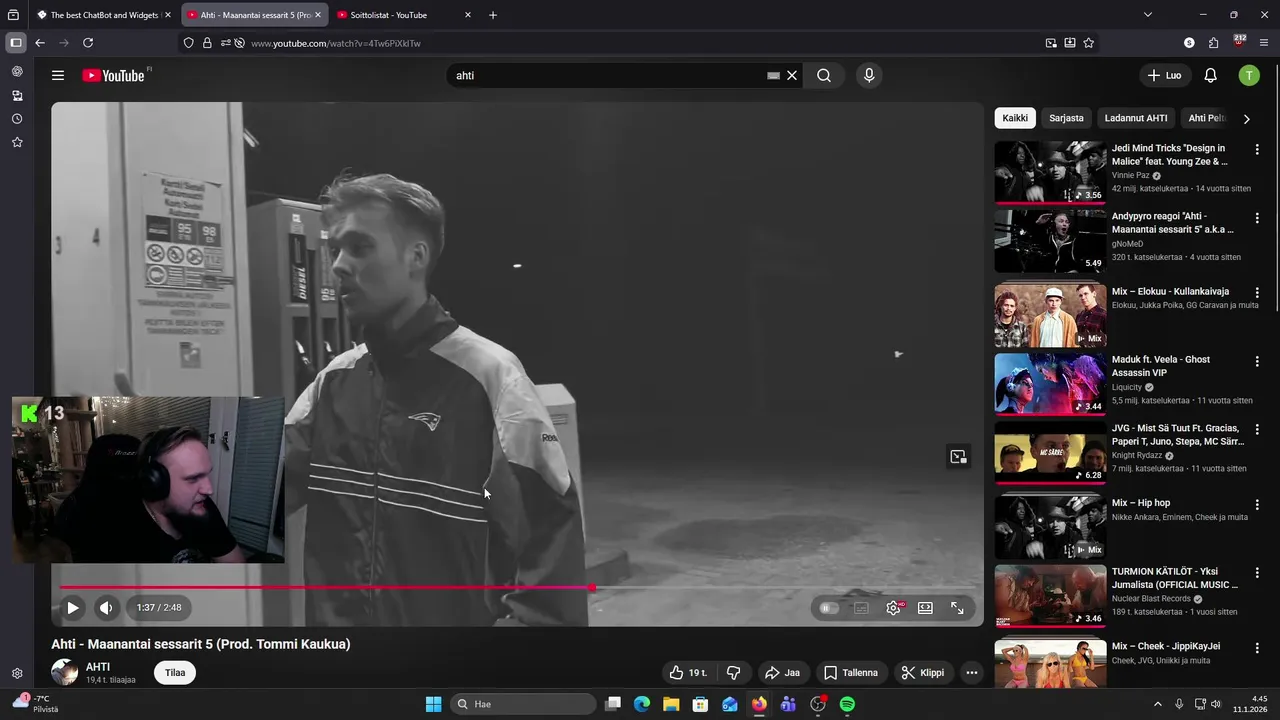Subscribe with the Tilaa button

[175, 673]
